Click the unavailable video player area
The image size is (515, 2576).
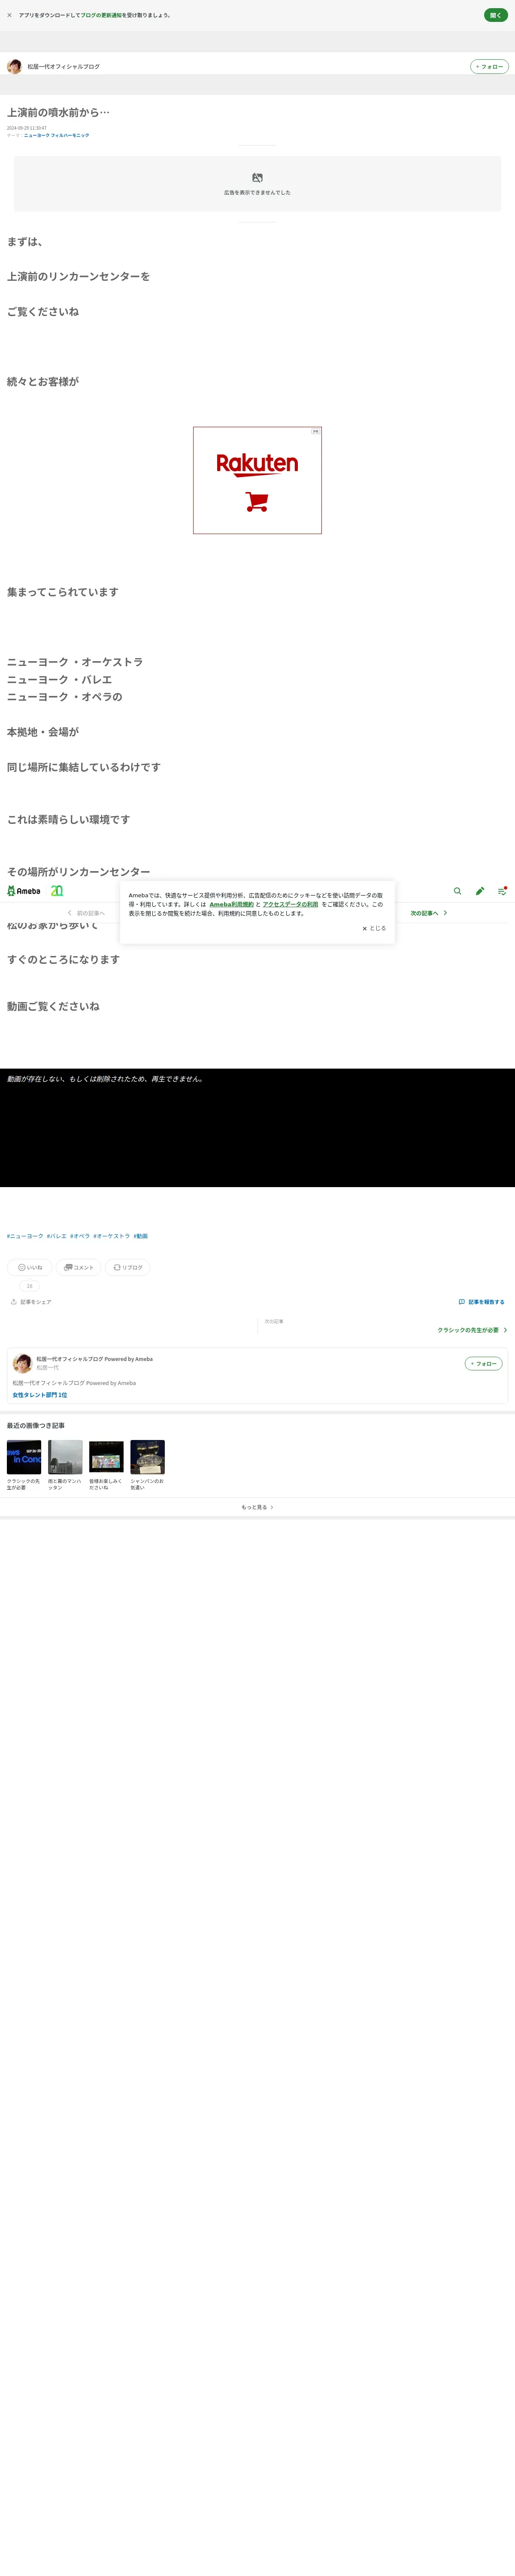click(x=257, y=1128)
